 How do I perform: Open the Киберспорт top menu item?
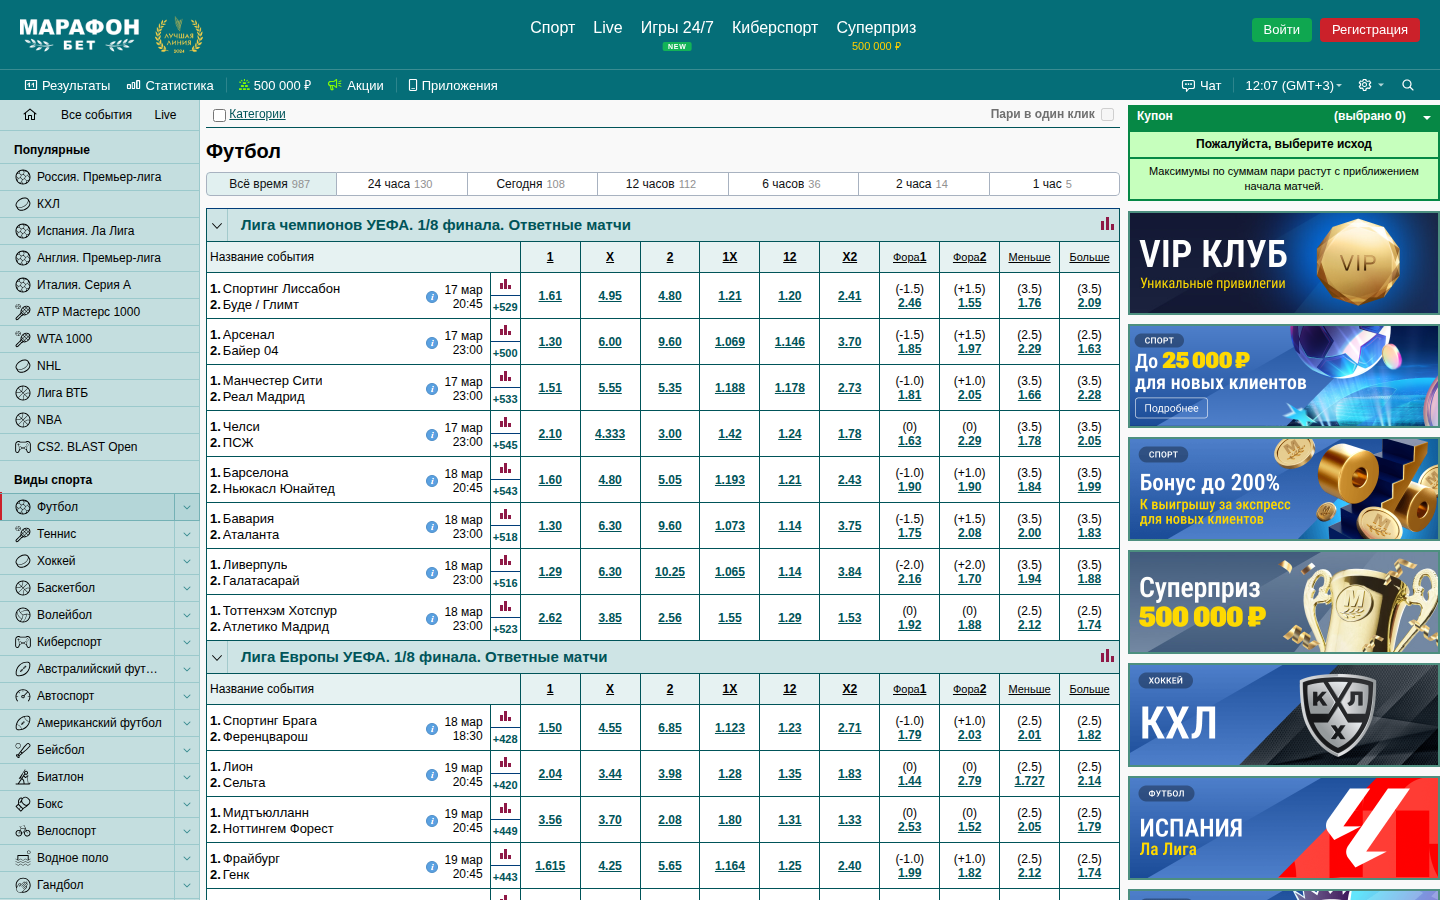coord(774,28)
